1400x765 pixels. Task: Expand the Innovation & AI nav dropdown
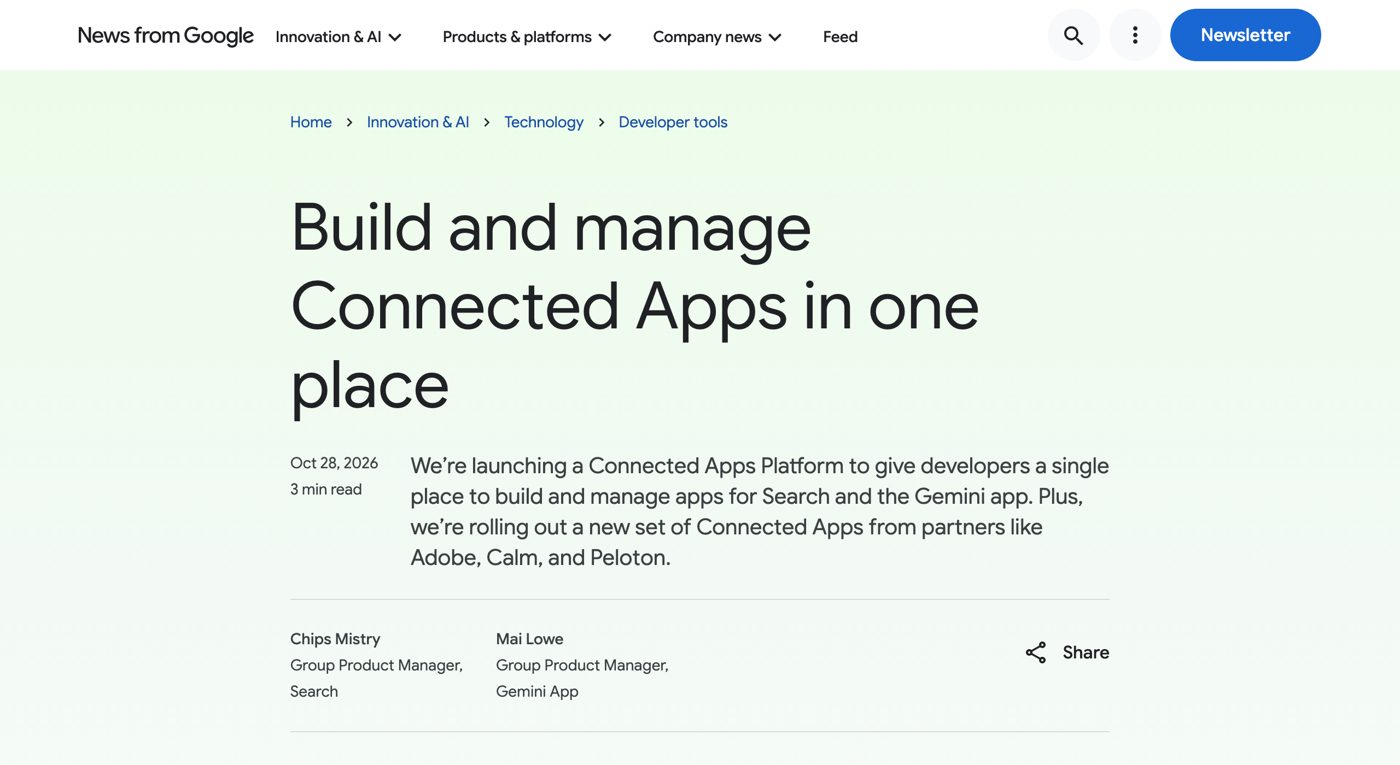[x=339, y=37]
